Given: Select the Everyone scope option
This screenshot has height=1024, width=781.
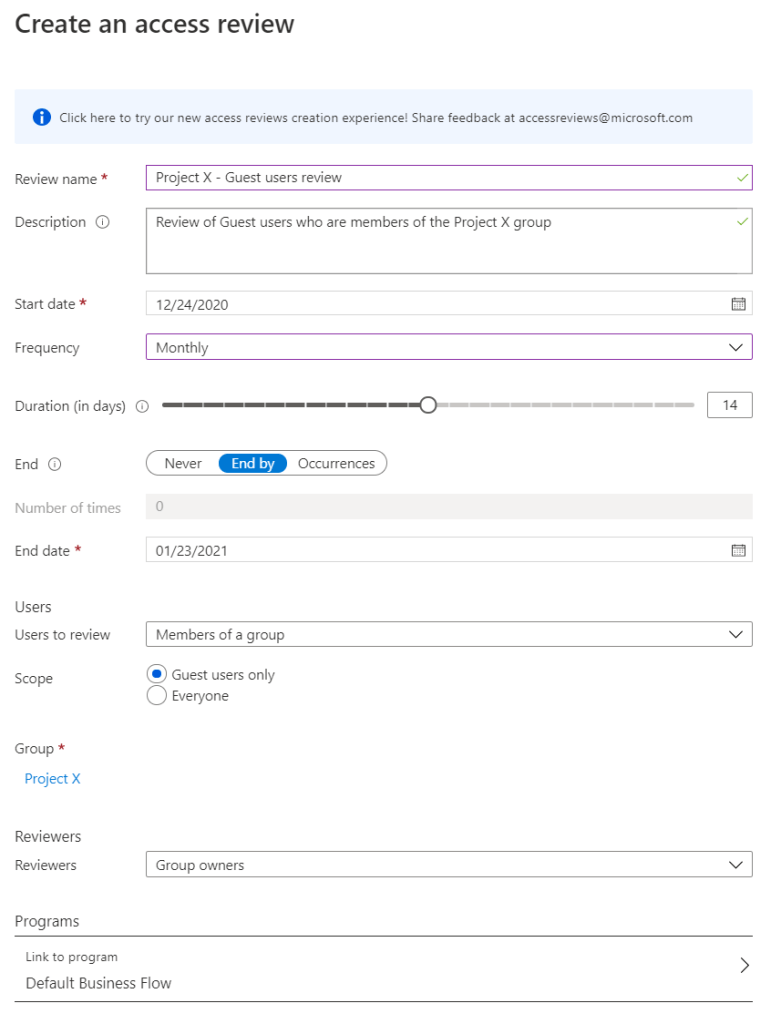Looking at the screenshot, I should [x=157, y=696].
